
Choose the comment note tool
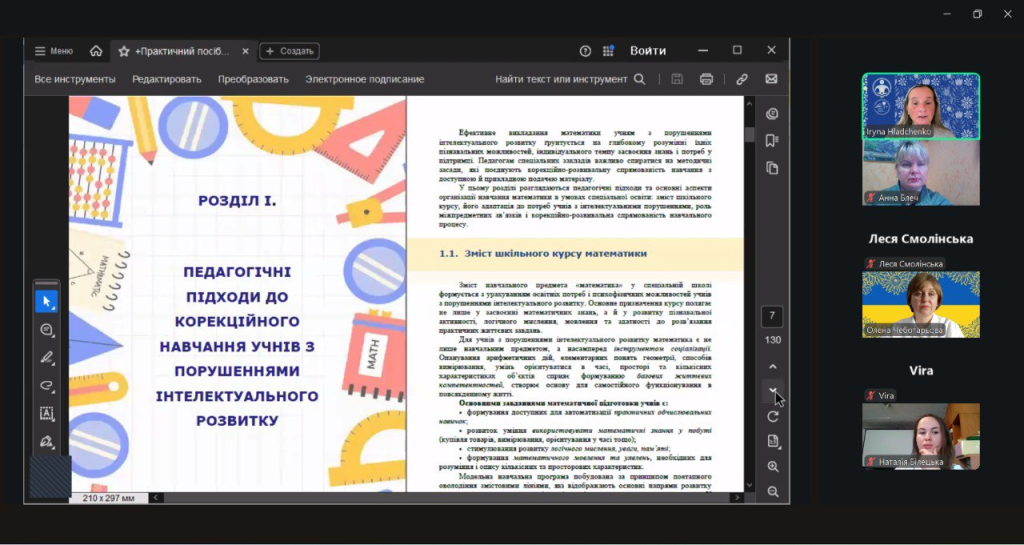(47, 329)
